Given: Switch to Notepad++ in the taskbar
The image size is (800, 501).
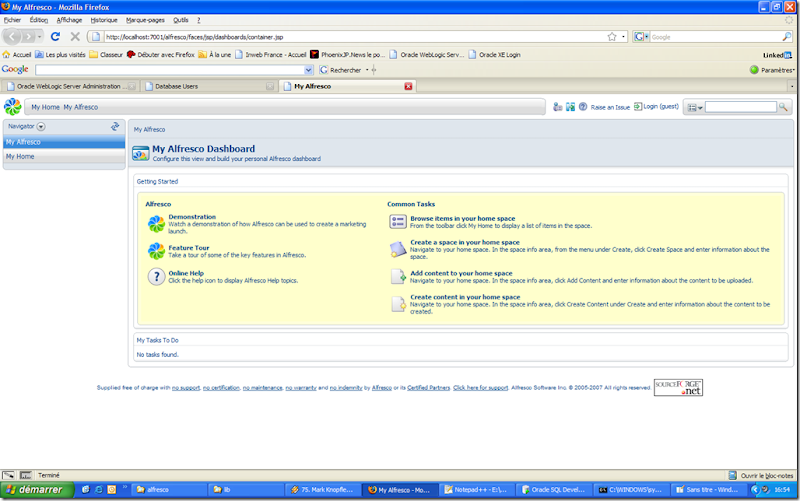Looking at the screenshot, I should [476, 489].
